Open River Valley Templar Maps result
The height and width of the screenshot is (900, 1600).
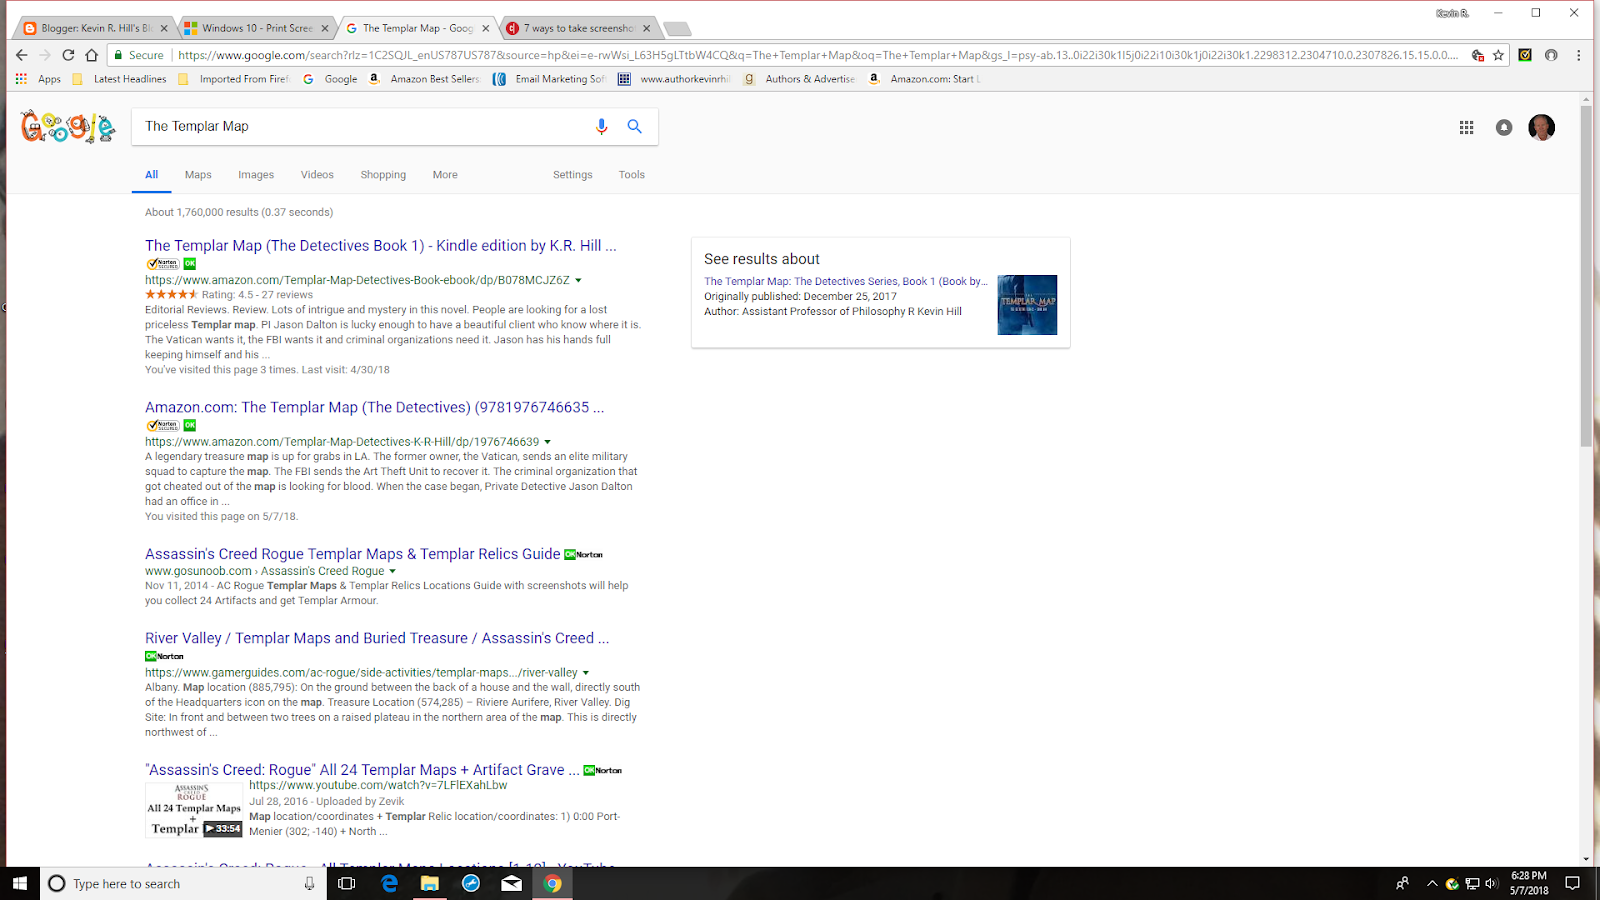click(x=377, y=638)
